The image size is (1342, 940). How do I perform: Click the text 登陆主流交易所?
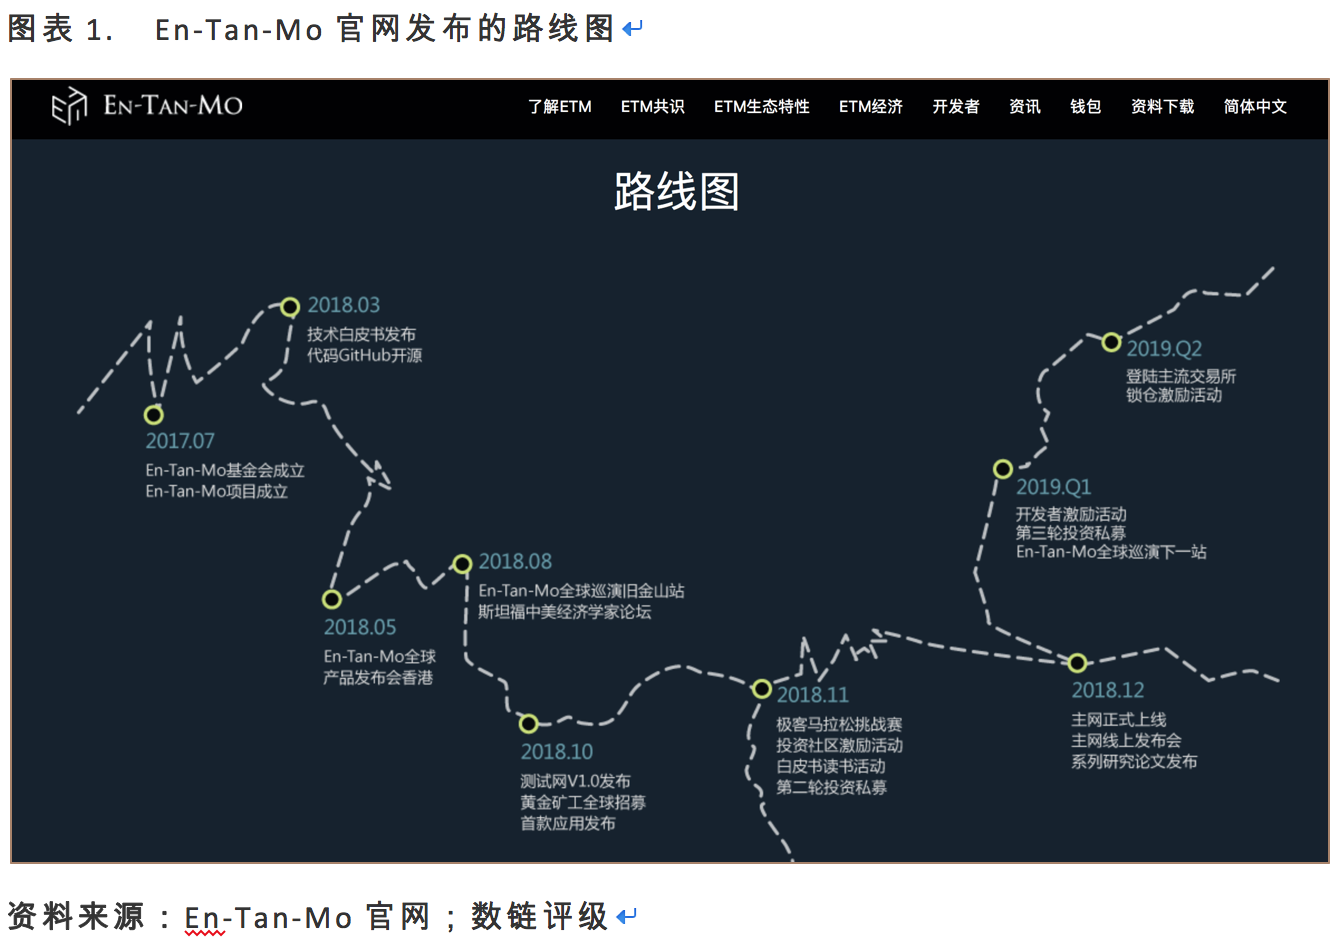click(1181, 376)
